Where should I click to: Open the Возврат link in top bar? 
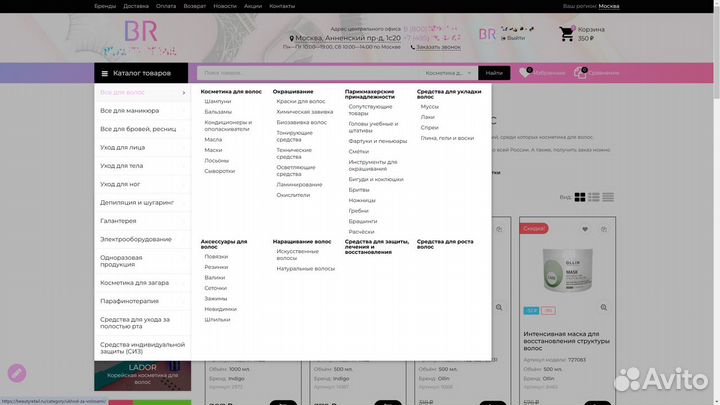point(195,6)
